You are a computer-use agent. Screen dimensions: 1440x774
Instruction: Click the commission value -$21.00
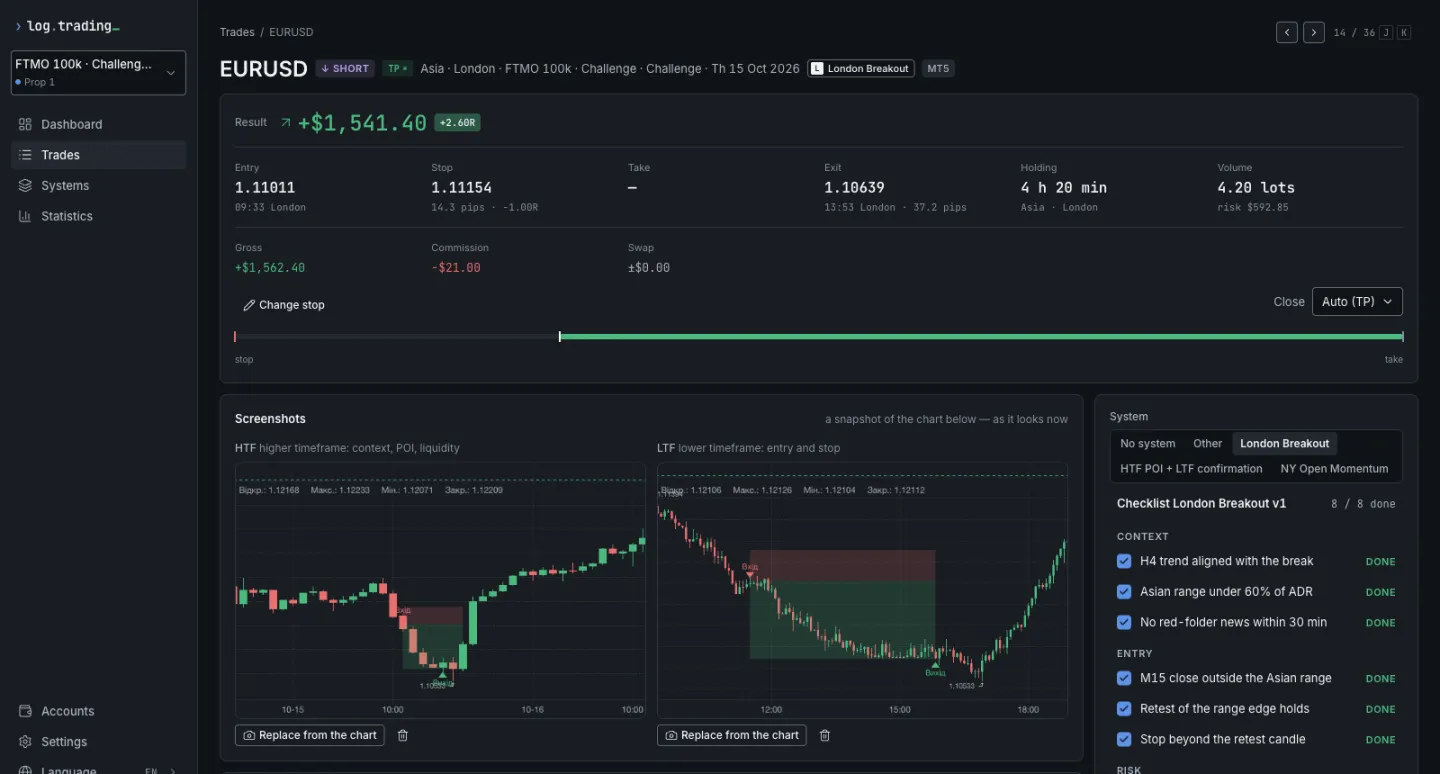[x=456, y=268]
